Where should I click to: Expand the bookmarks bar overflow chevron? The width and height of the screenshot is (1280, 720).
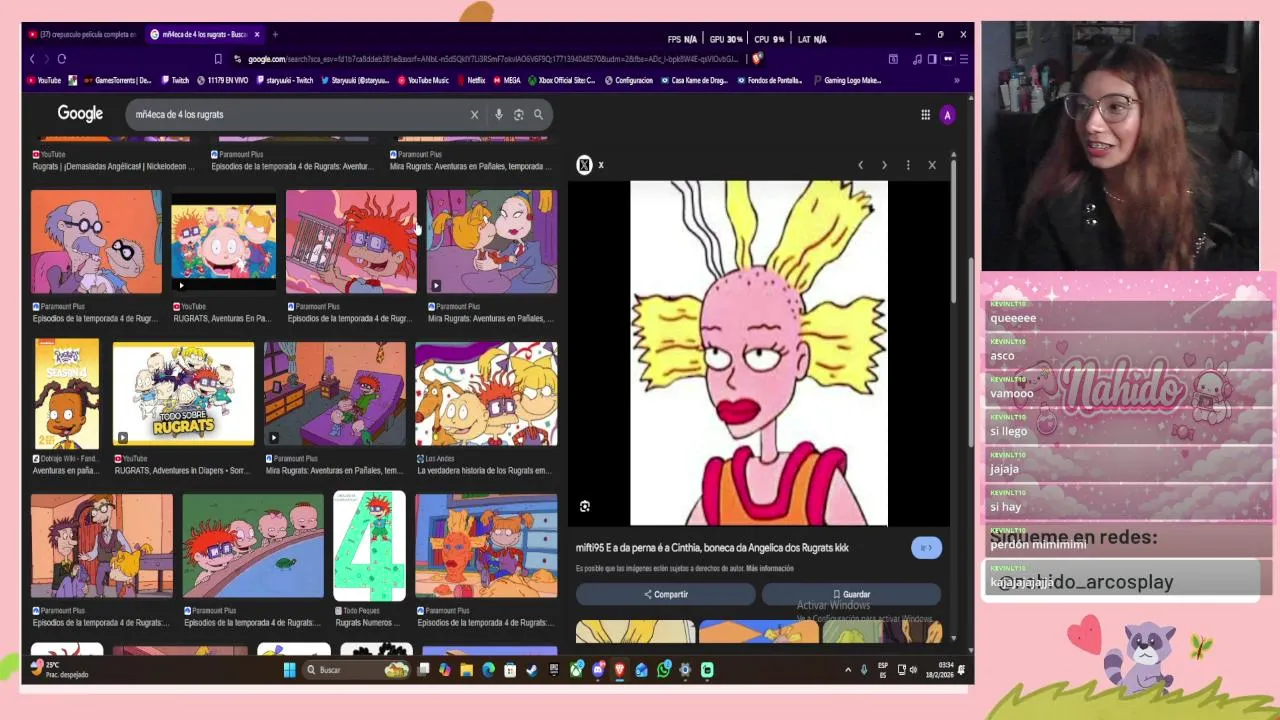tap(957, 81)
